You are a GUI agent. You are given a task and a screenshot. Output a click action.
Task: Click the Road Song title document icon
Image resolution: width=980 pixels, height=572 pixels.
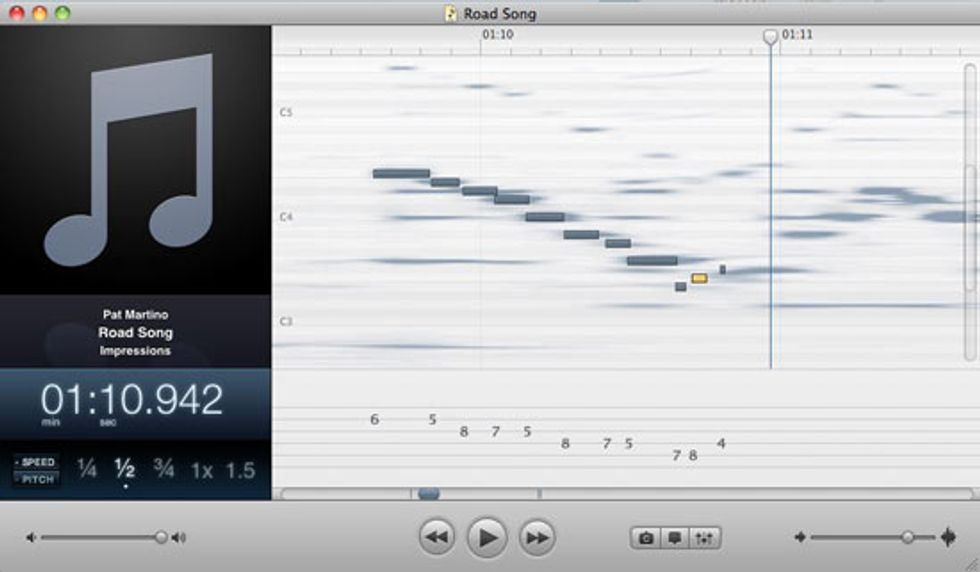pyautogui.click(x=450, y=13)
